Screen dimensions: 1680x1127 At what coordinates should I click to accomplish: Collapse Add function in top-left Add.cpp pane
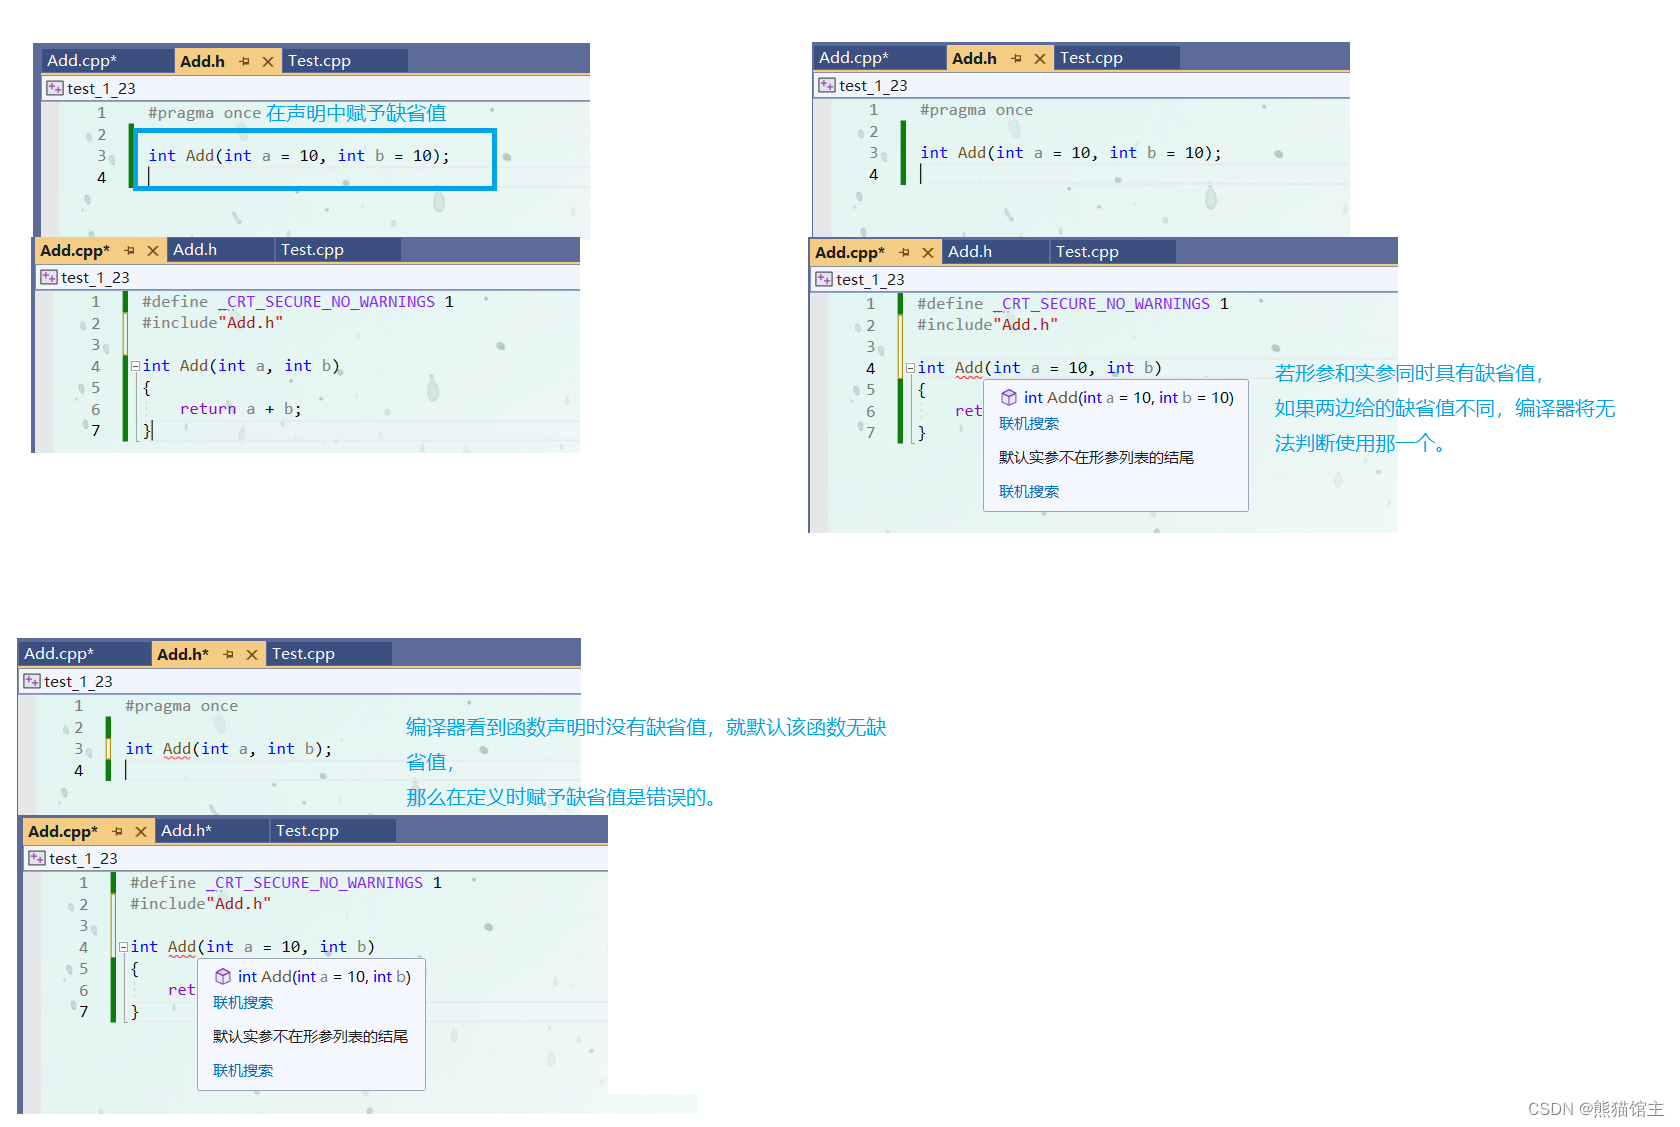[135, 366]
